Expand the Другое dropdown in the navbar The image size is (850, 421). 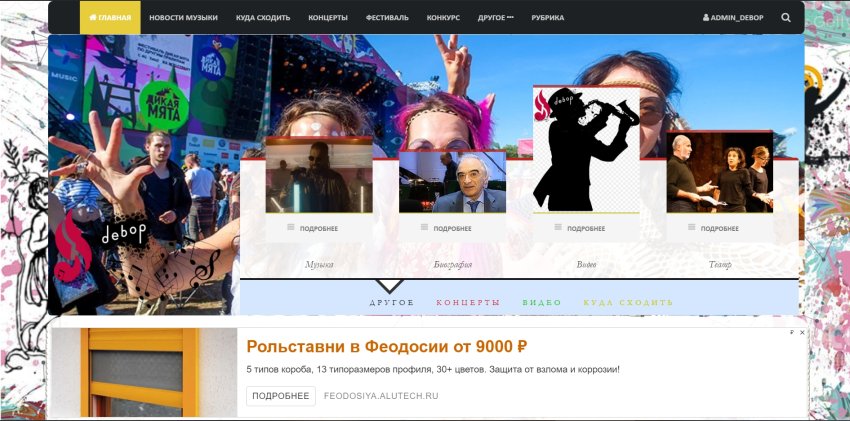pos(495,18)
